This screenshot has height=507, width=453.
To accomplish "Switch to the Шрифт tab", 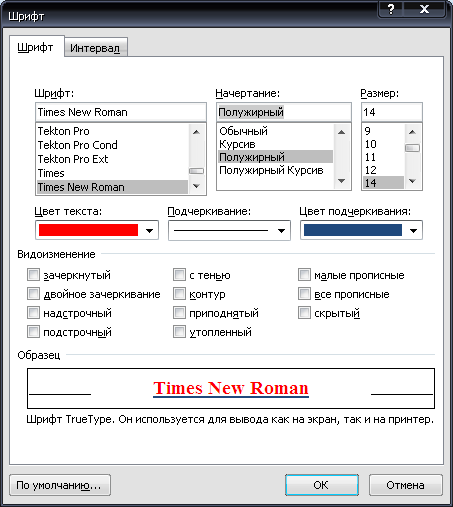I will [36, 47].
